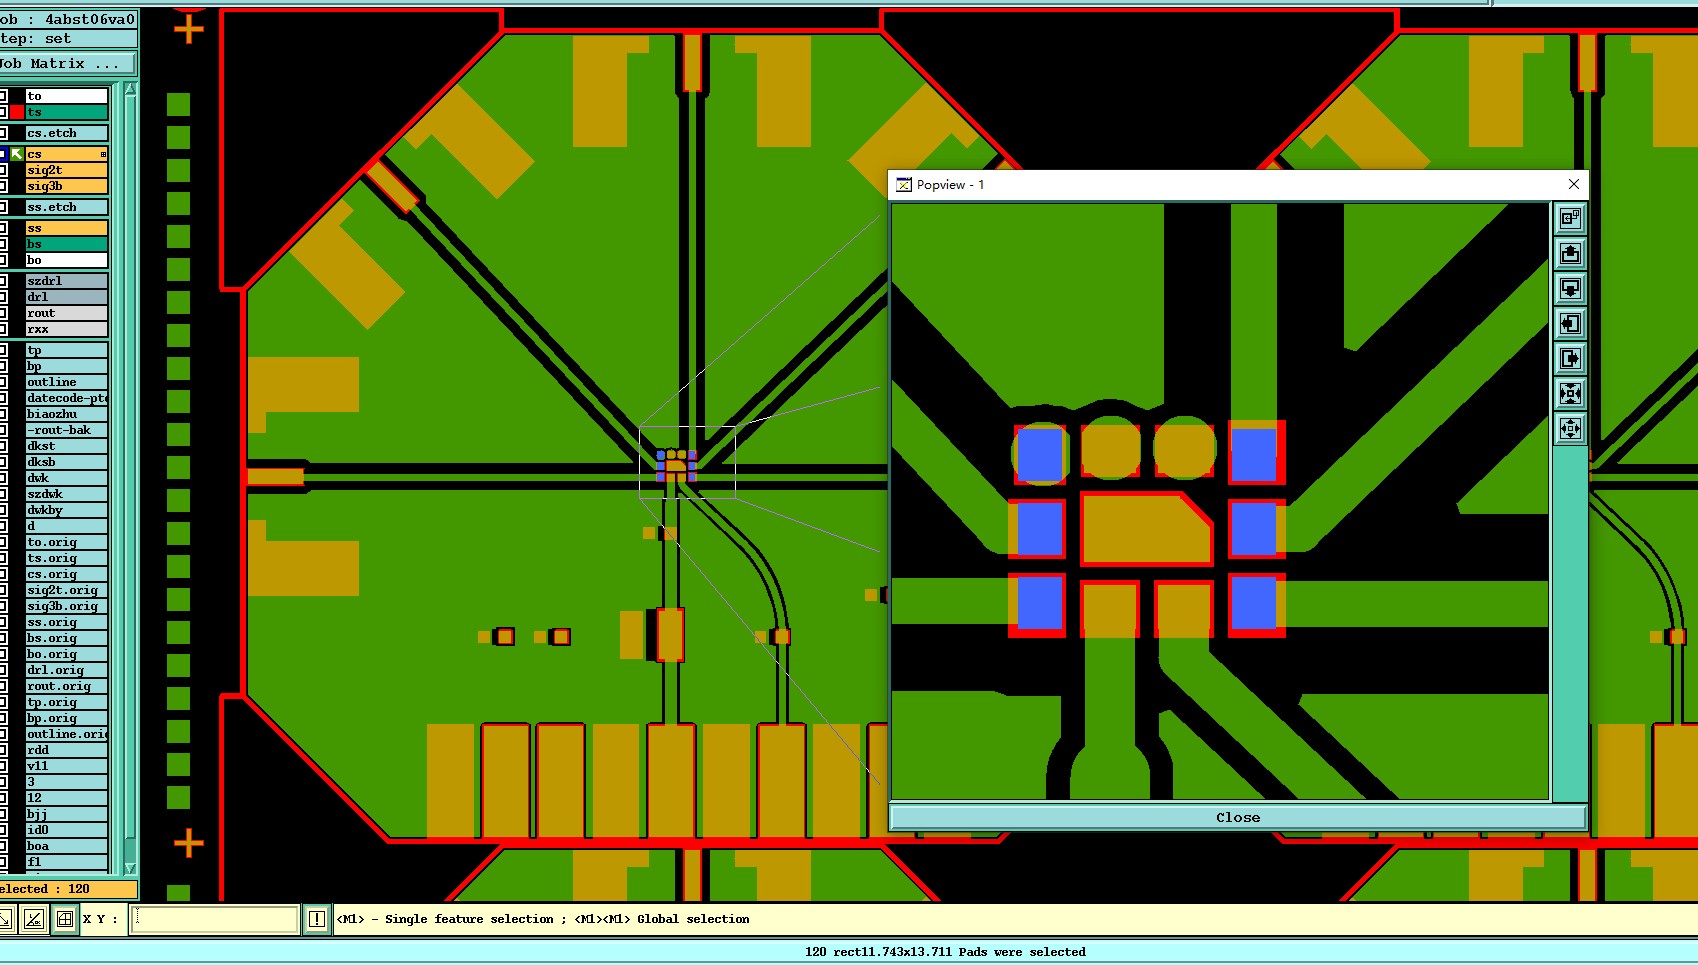Open the Job Matrix
Screen dimensions: 1698x965
pyautogui.click(x=67, y=63)
